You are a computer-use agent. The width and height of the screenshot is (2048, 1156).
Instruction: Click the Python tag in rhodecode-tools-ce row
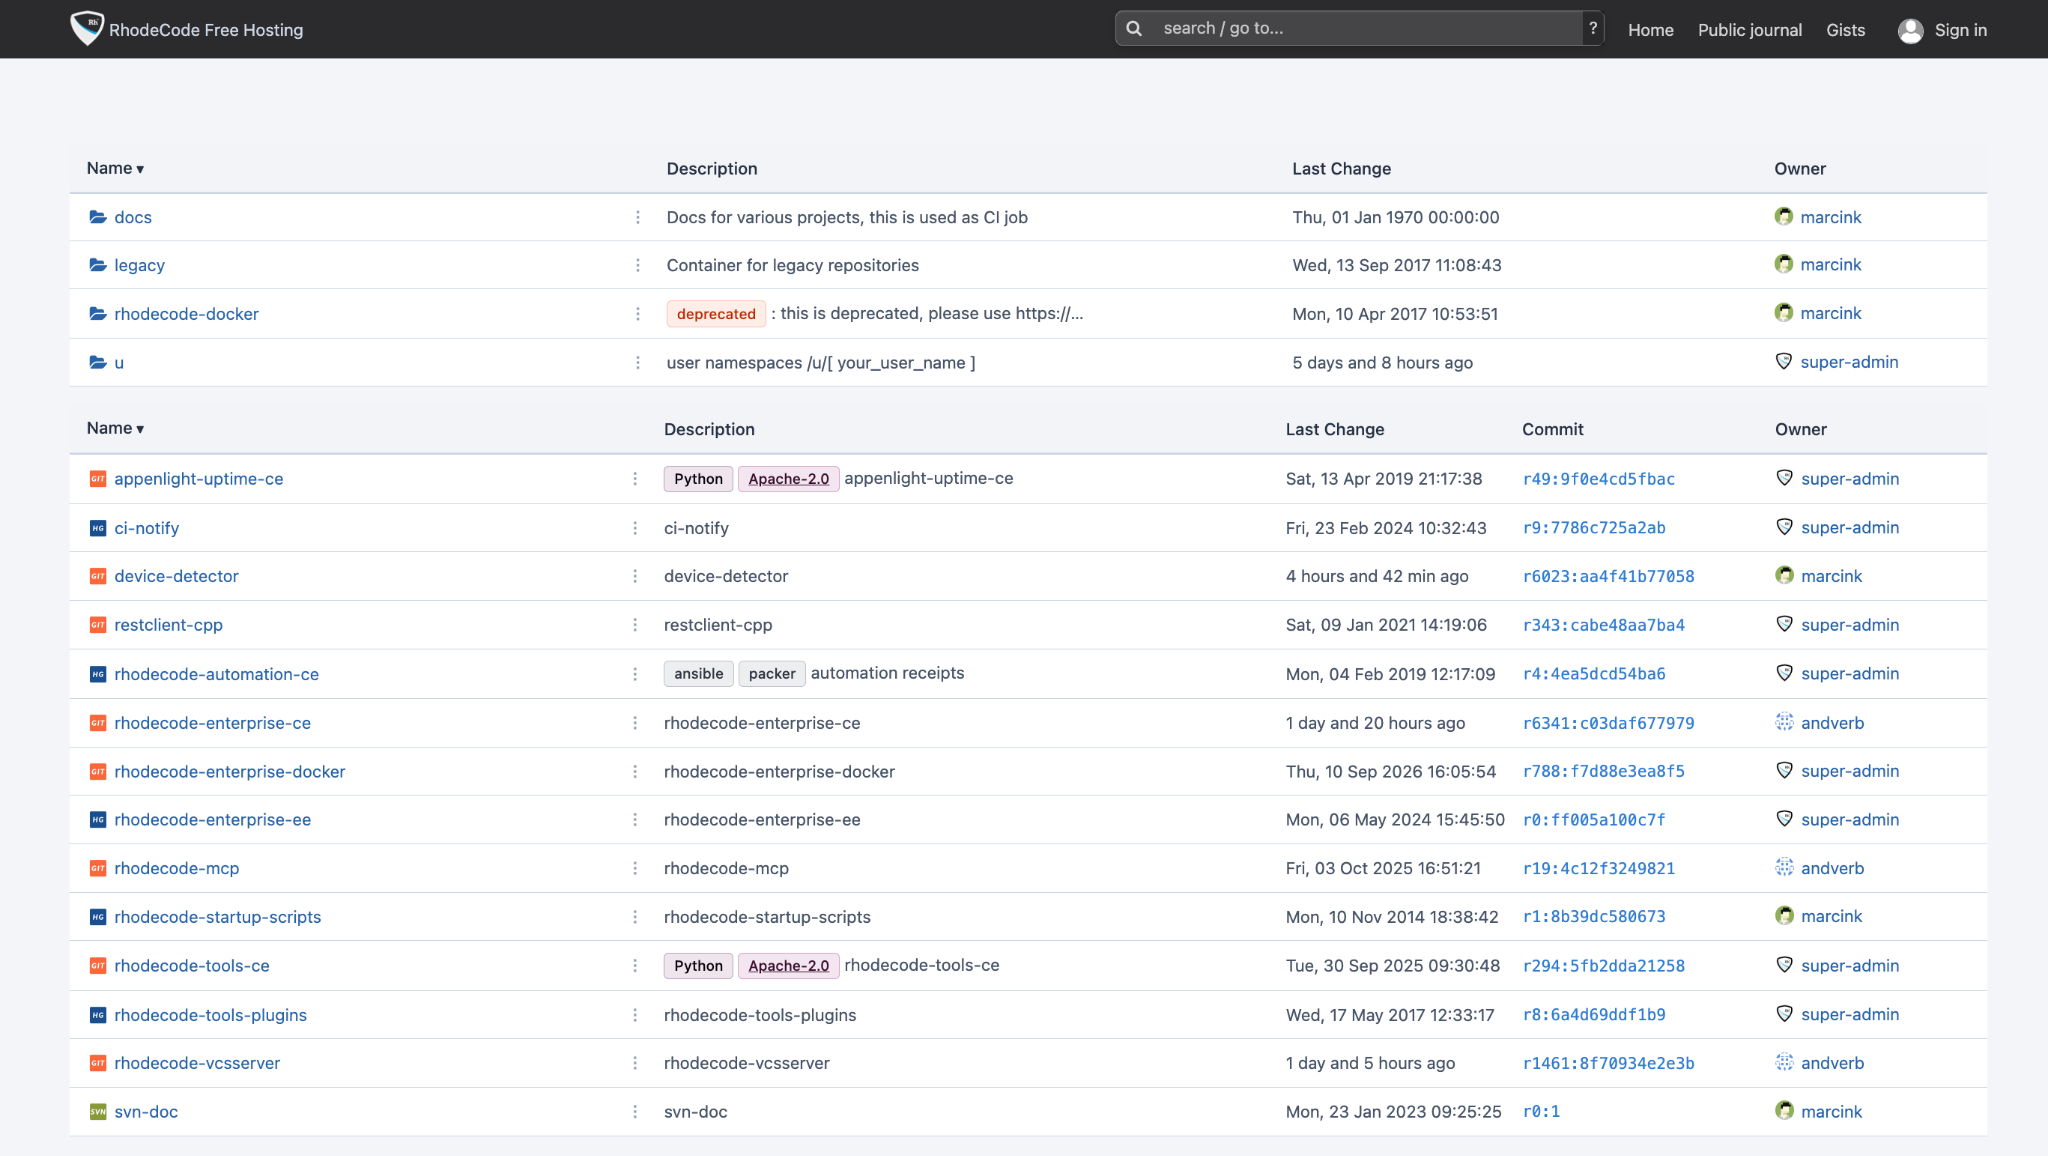coord(698,966)
